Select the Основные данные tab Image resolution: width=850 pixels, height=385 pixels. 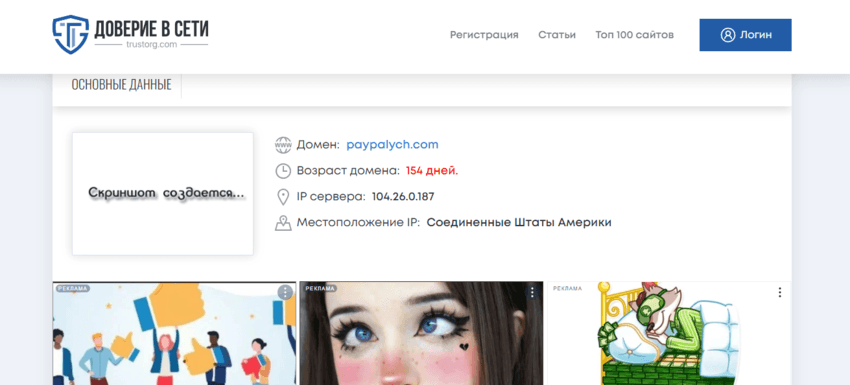point(121,85)
